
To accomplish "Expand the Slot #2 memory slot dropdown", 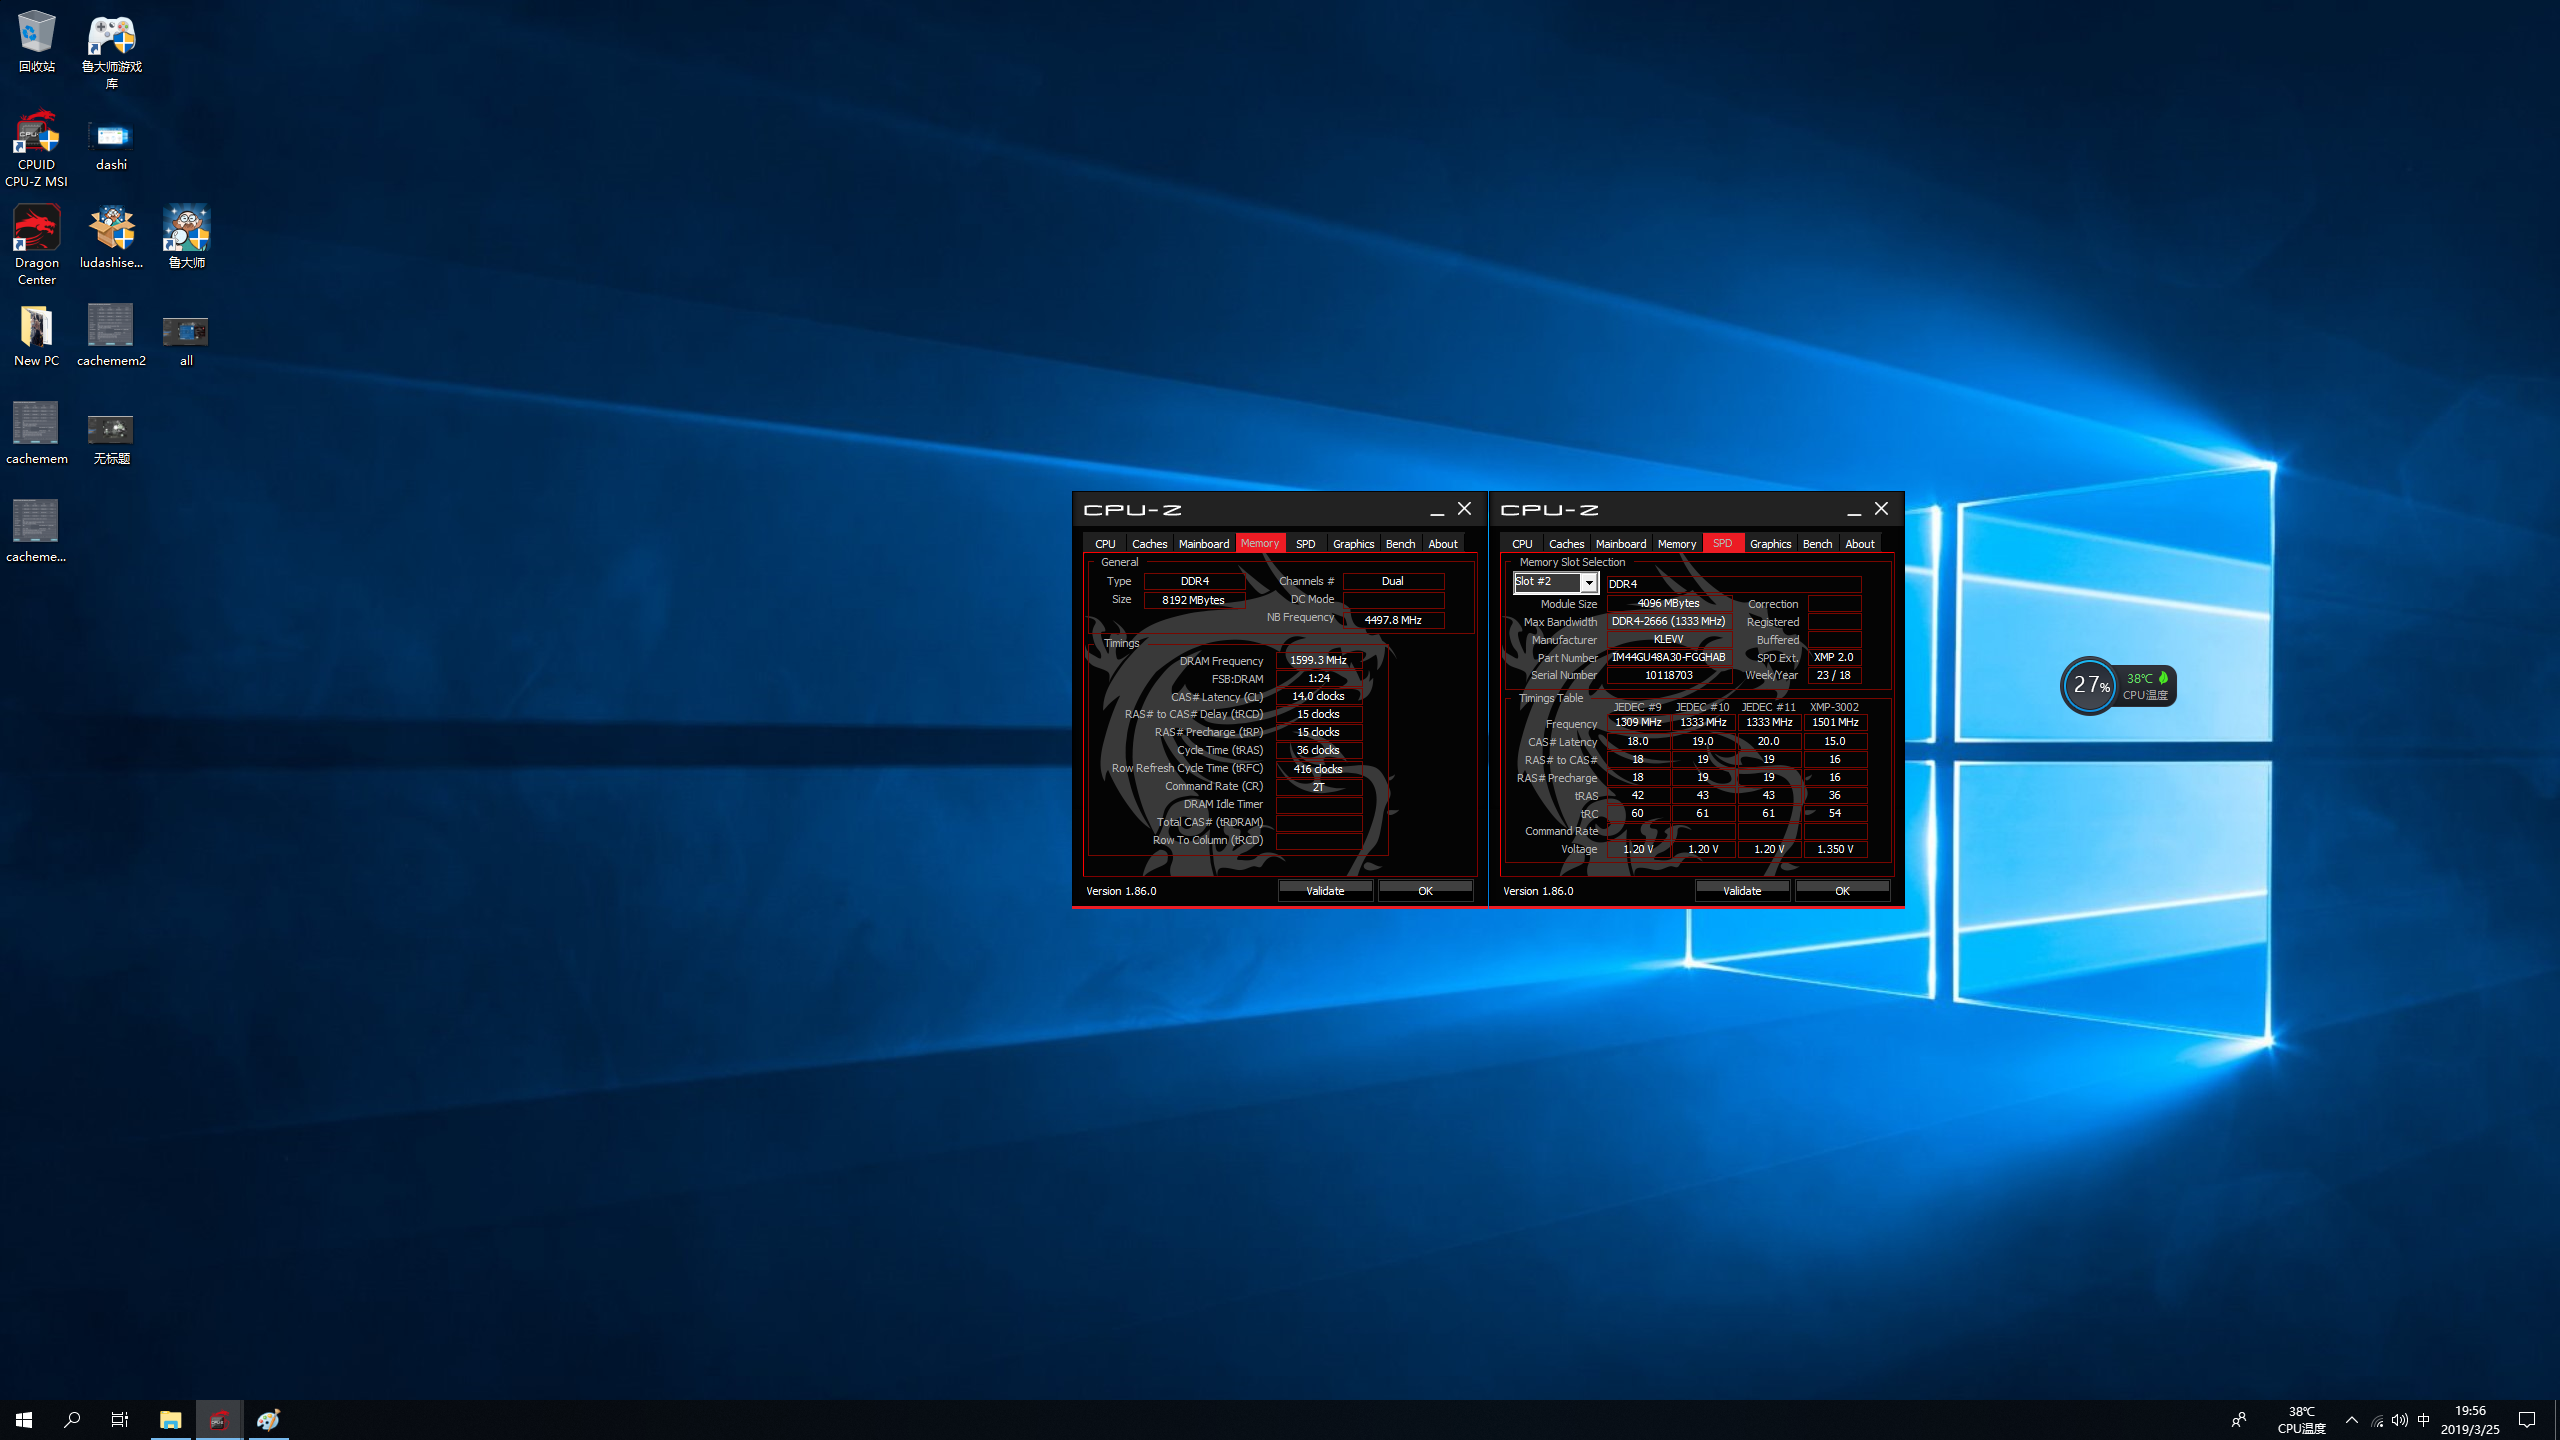I will click(x=1588, y=582).
